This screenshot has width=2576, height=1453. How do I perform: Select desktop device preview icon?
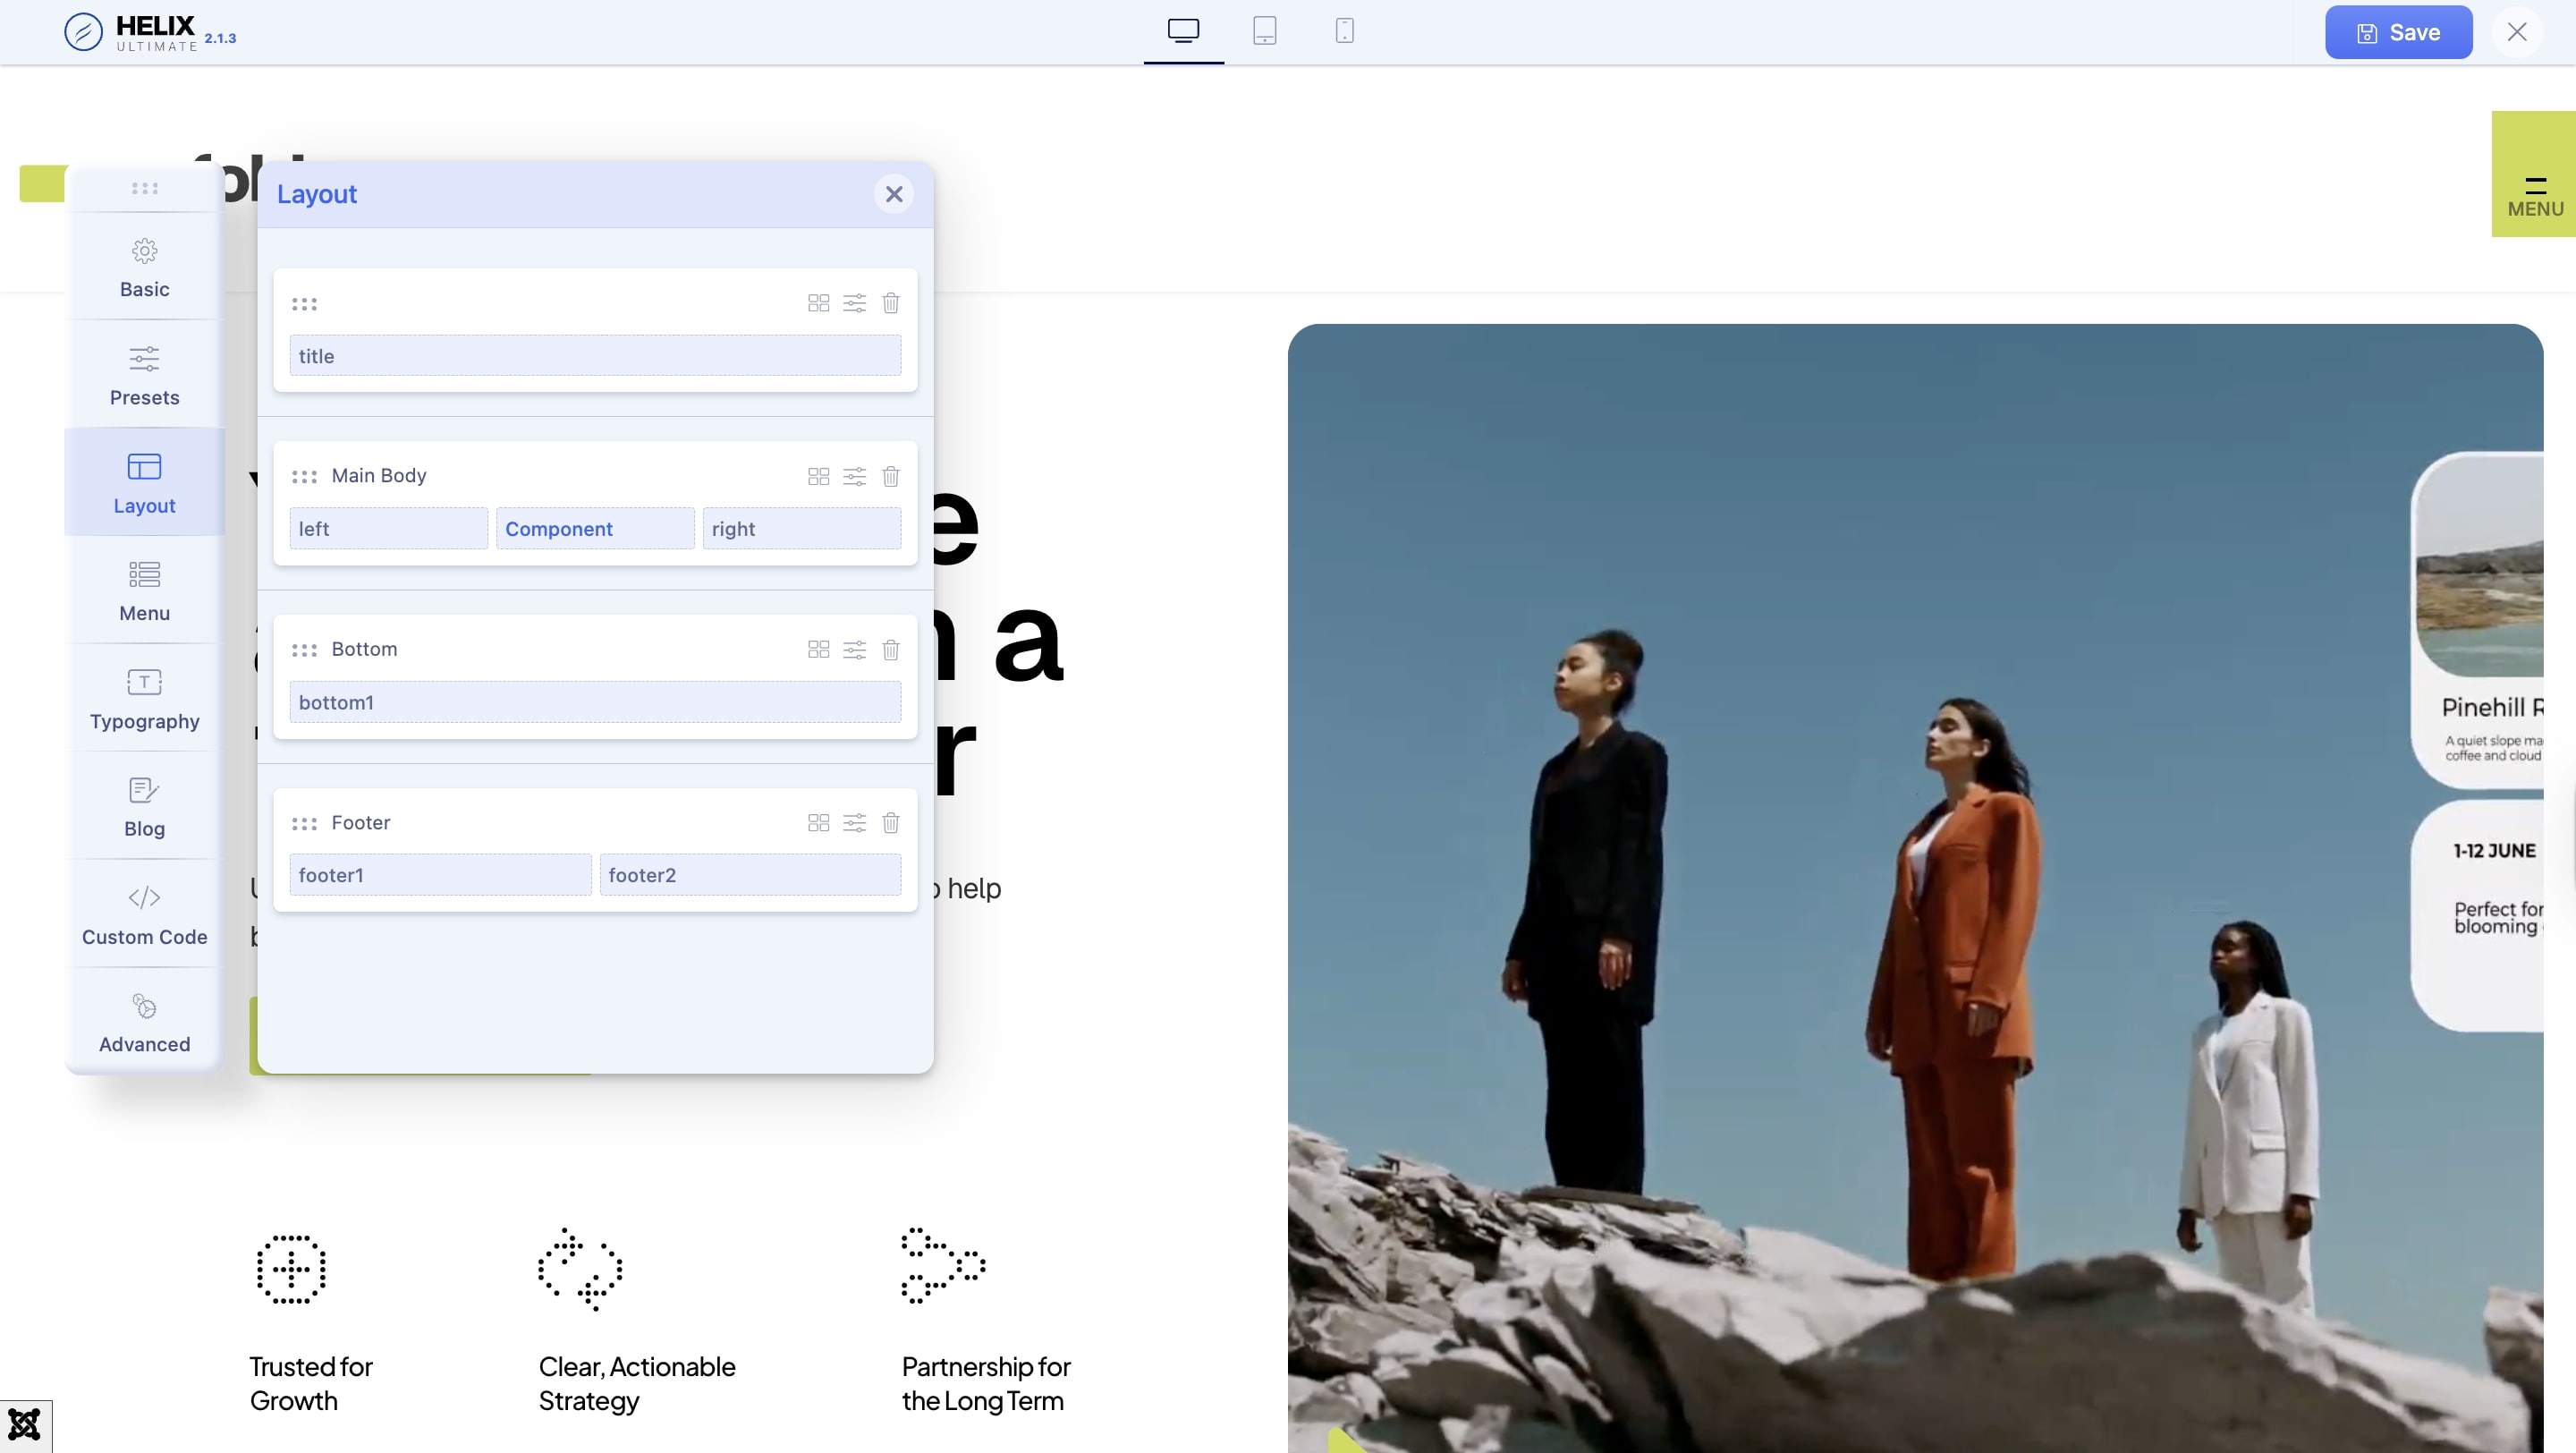click(x=1183, y=31)
